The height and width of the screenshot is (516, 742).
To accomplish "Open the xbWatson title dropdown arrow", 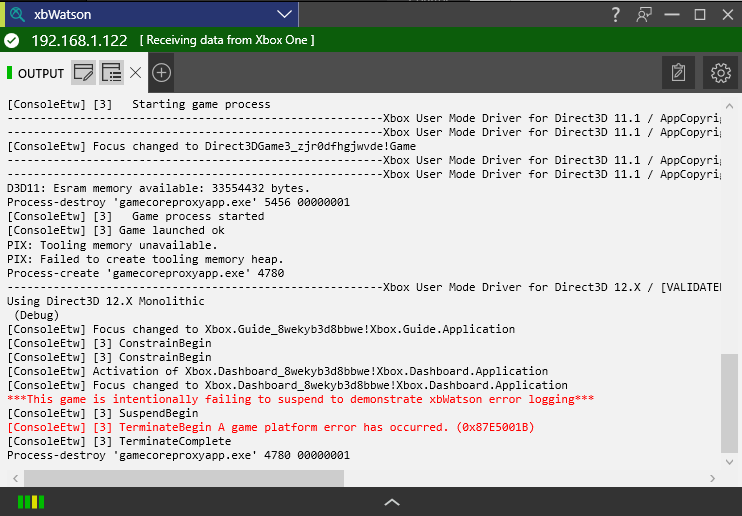I will click(284, 14).
